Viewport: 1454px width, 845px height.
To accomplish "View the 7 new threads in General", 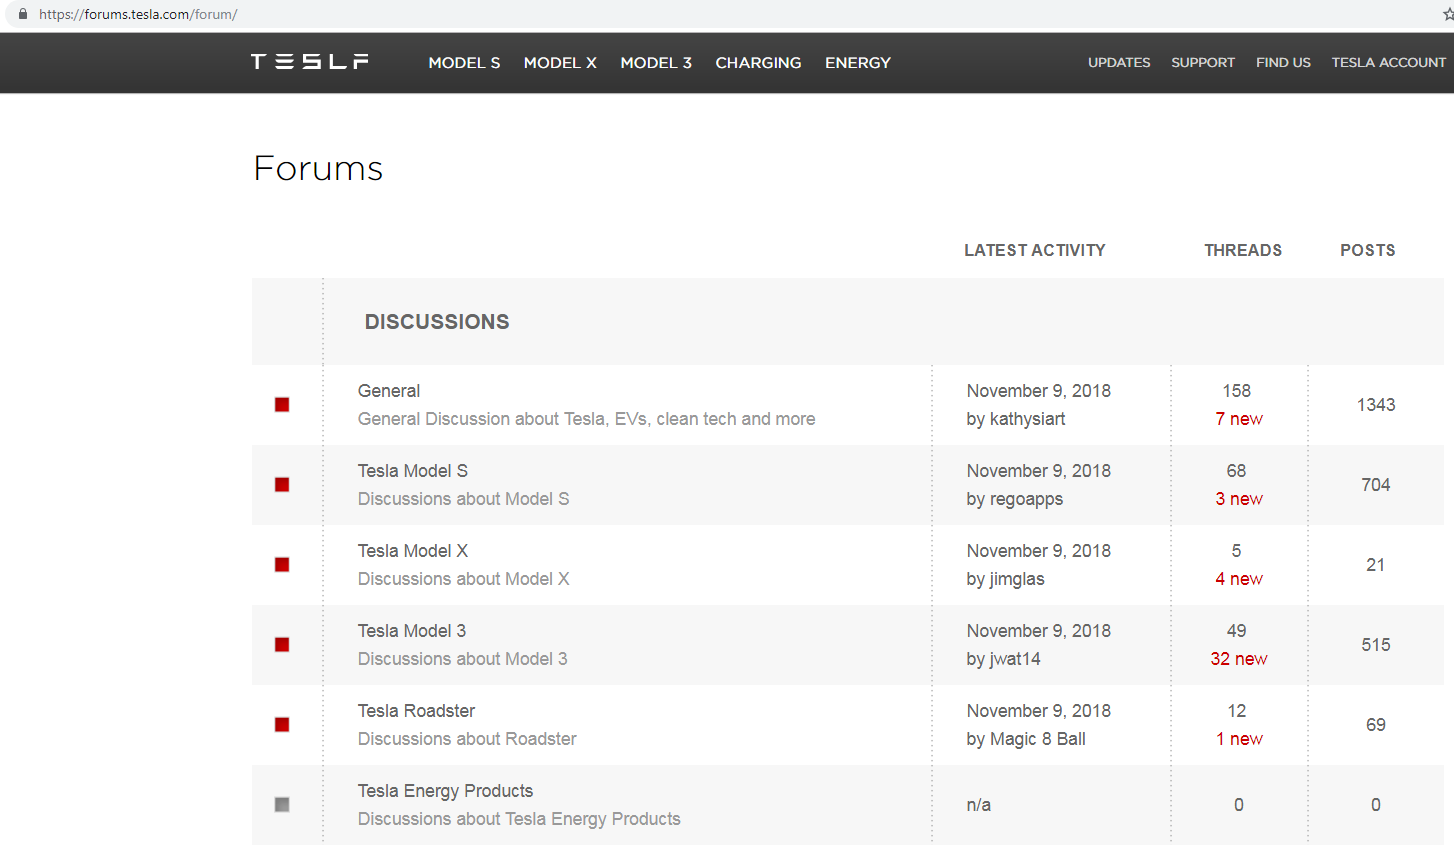I will 1239,419.
